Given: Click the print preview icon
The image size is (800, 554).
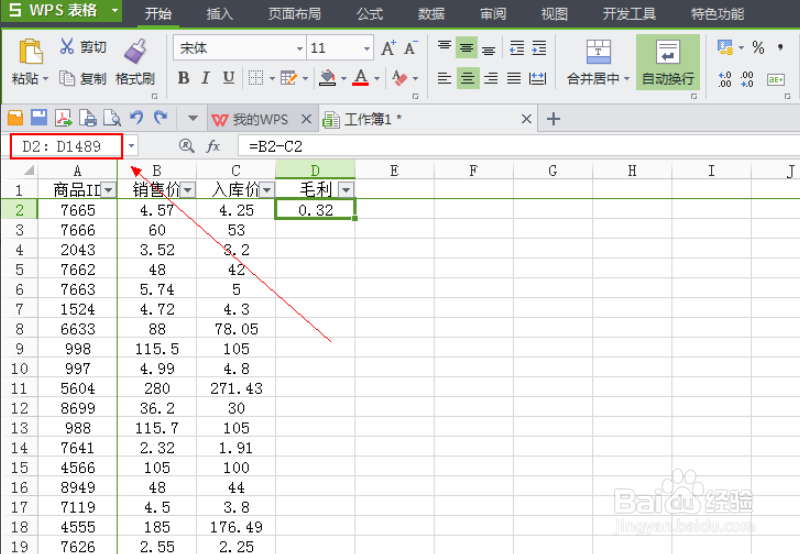Looking at the screenshot, I should (x=112, y=118).
